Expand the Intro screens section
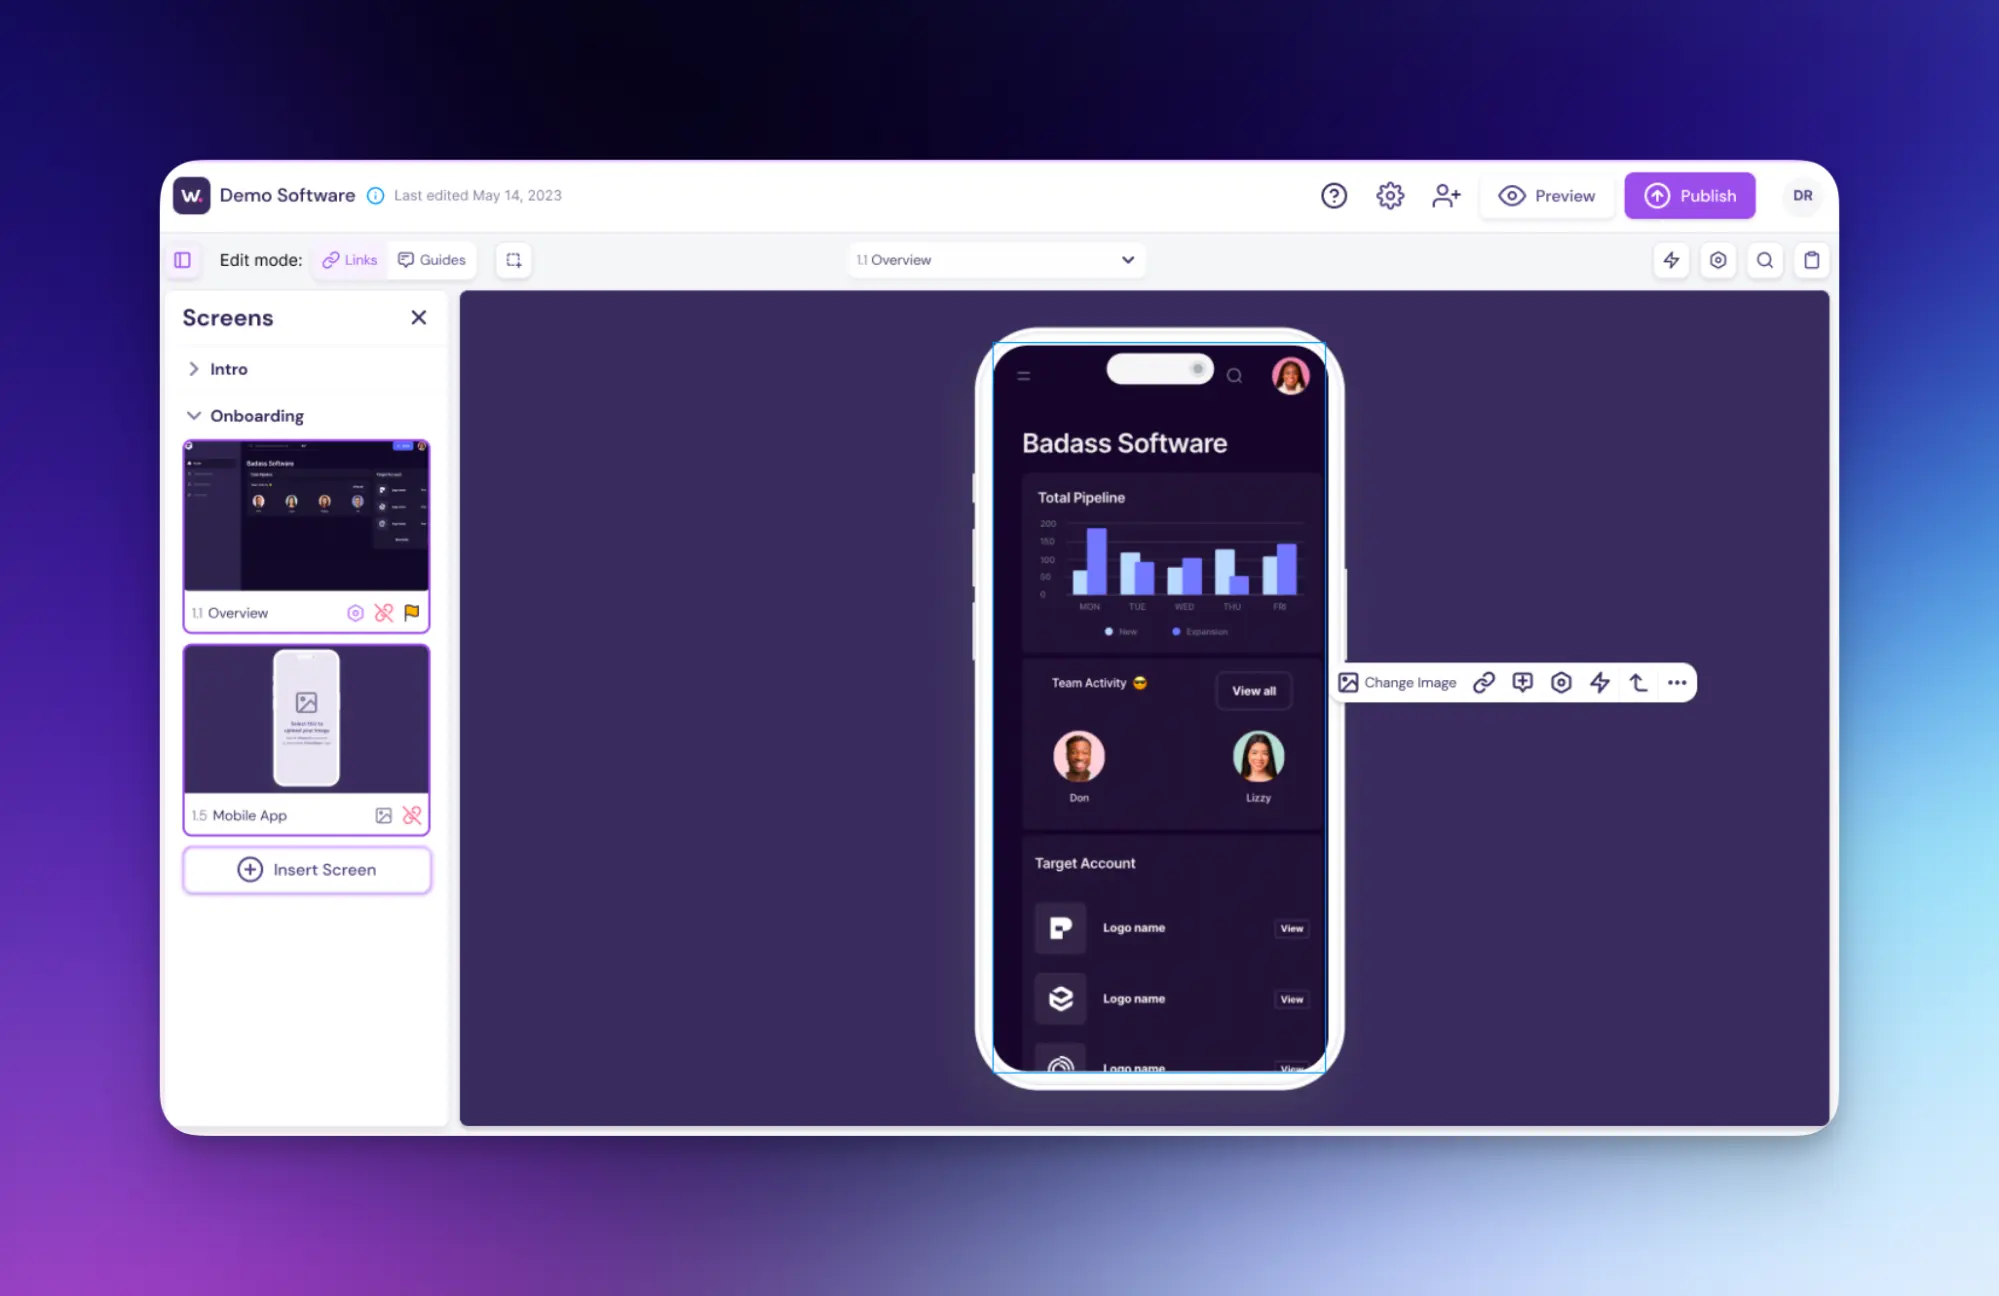The image size is (1999, 1296). (192, 368)
